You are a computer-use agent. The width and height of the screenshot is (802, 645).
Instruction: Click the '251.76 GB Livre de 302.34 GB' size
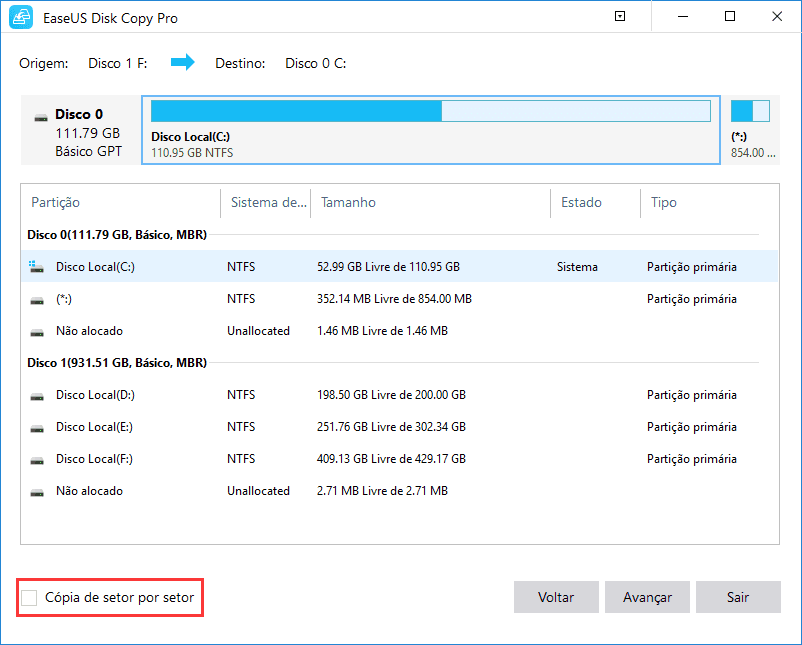coord(391,427)
